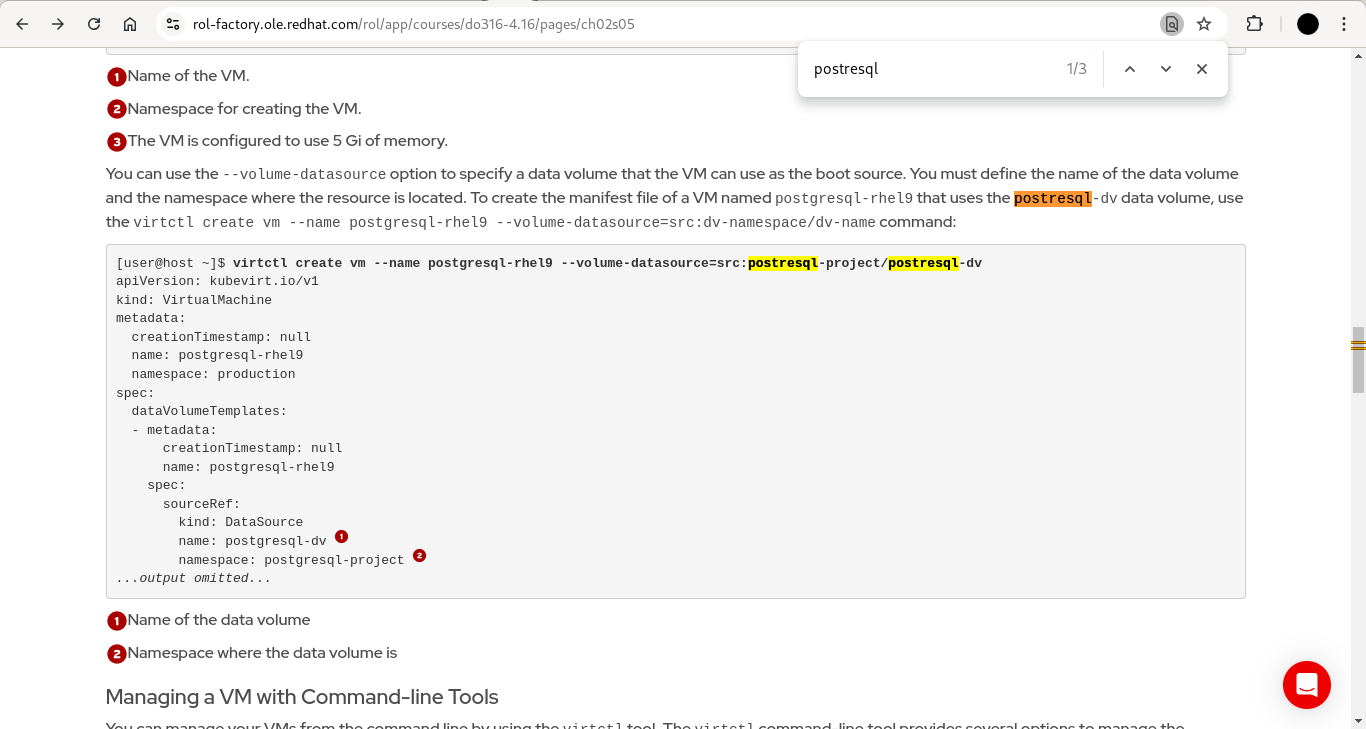Click text about 5 Gi of memory

(x=288, y=141)
